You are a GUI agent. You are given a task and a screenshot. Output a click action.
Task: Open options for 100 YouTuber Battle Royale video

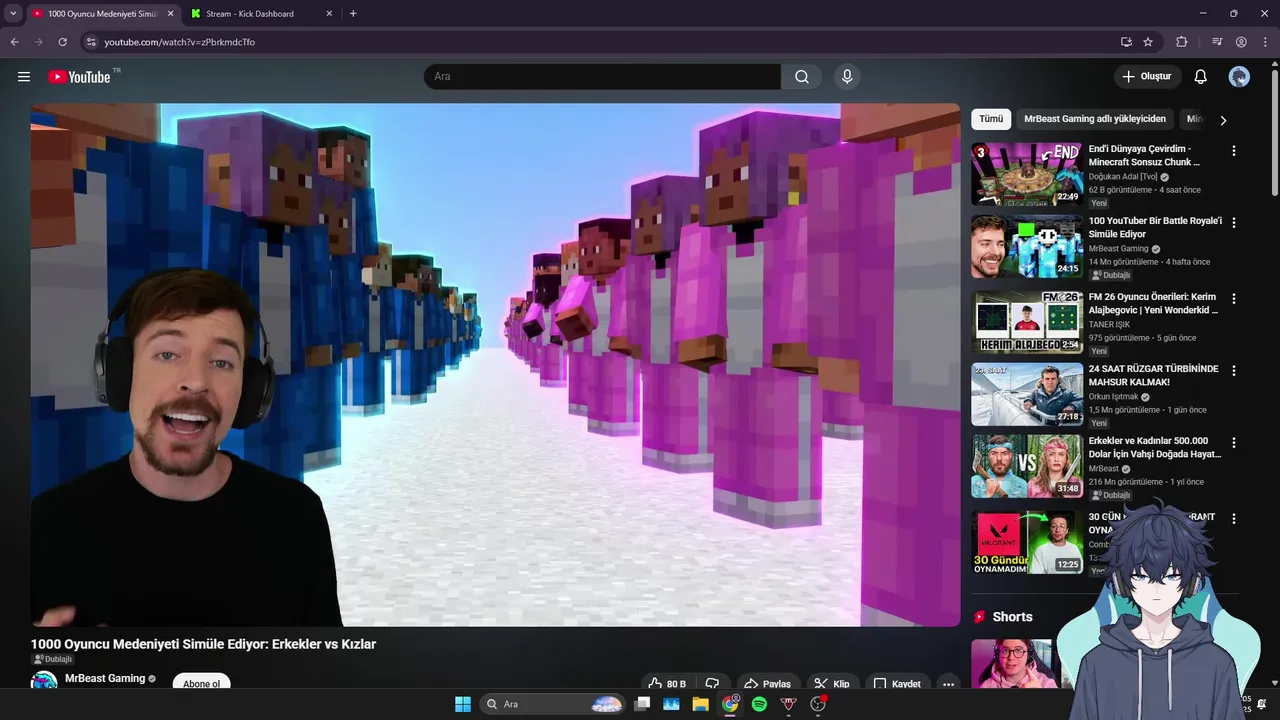[1234, 223]
